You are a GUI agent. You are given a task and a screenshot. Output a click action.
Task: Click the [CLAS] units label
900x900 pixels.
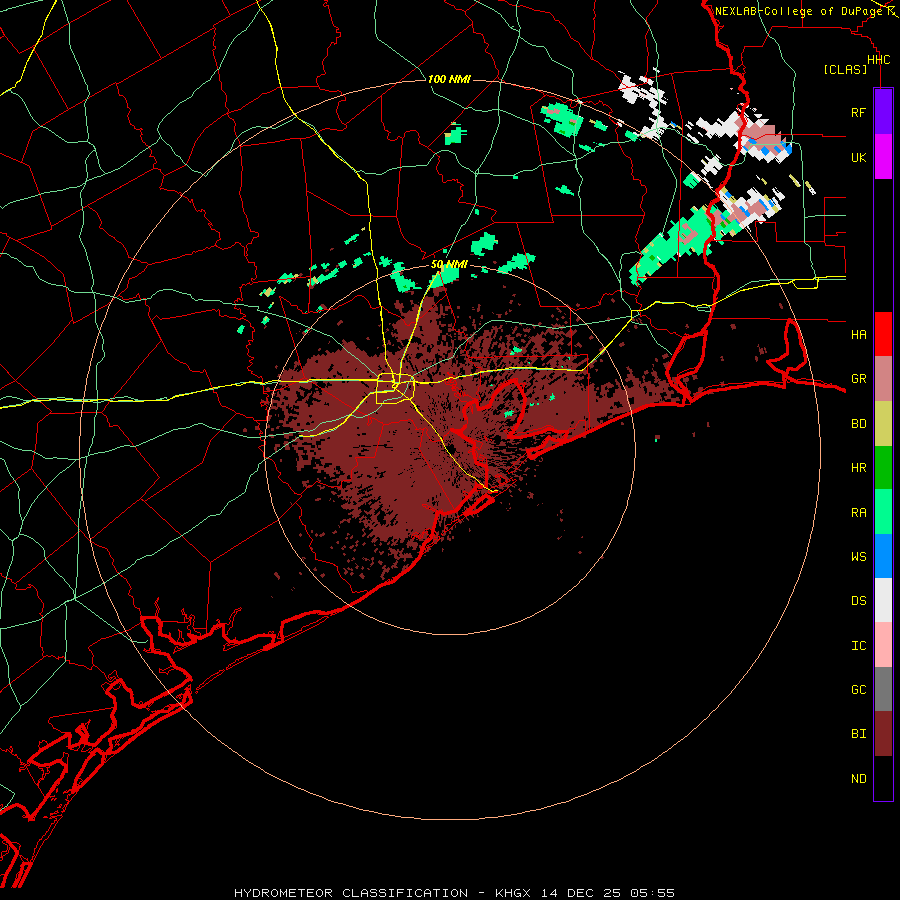(x=845, y=69)
